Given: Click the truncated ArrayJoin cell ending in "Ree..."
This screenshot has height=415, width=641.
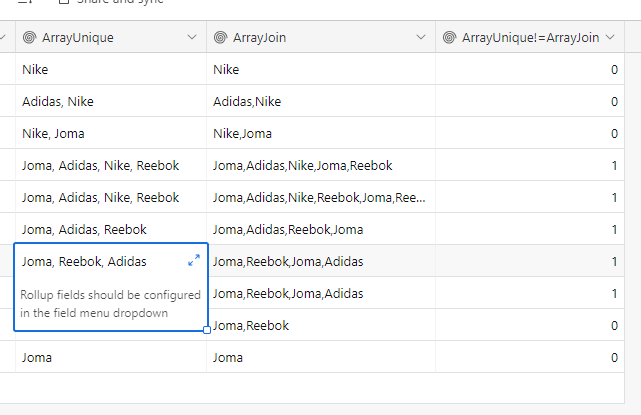Looking at the screenshot, I should (321, 197).
